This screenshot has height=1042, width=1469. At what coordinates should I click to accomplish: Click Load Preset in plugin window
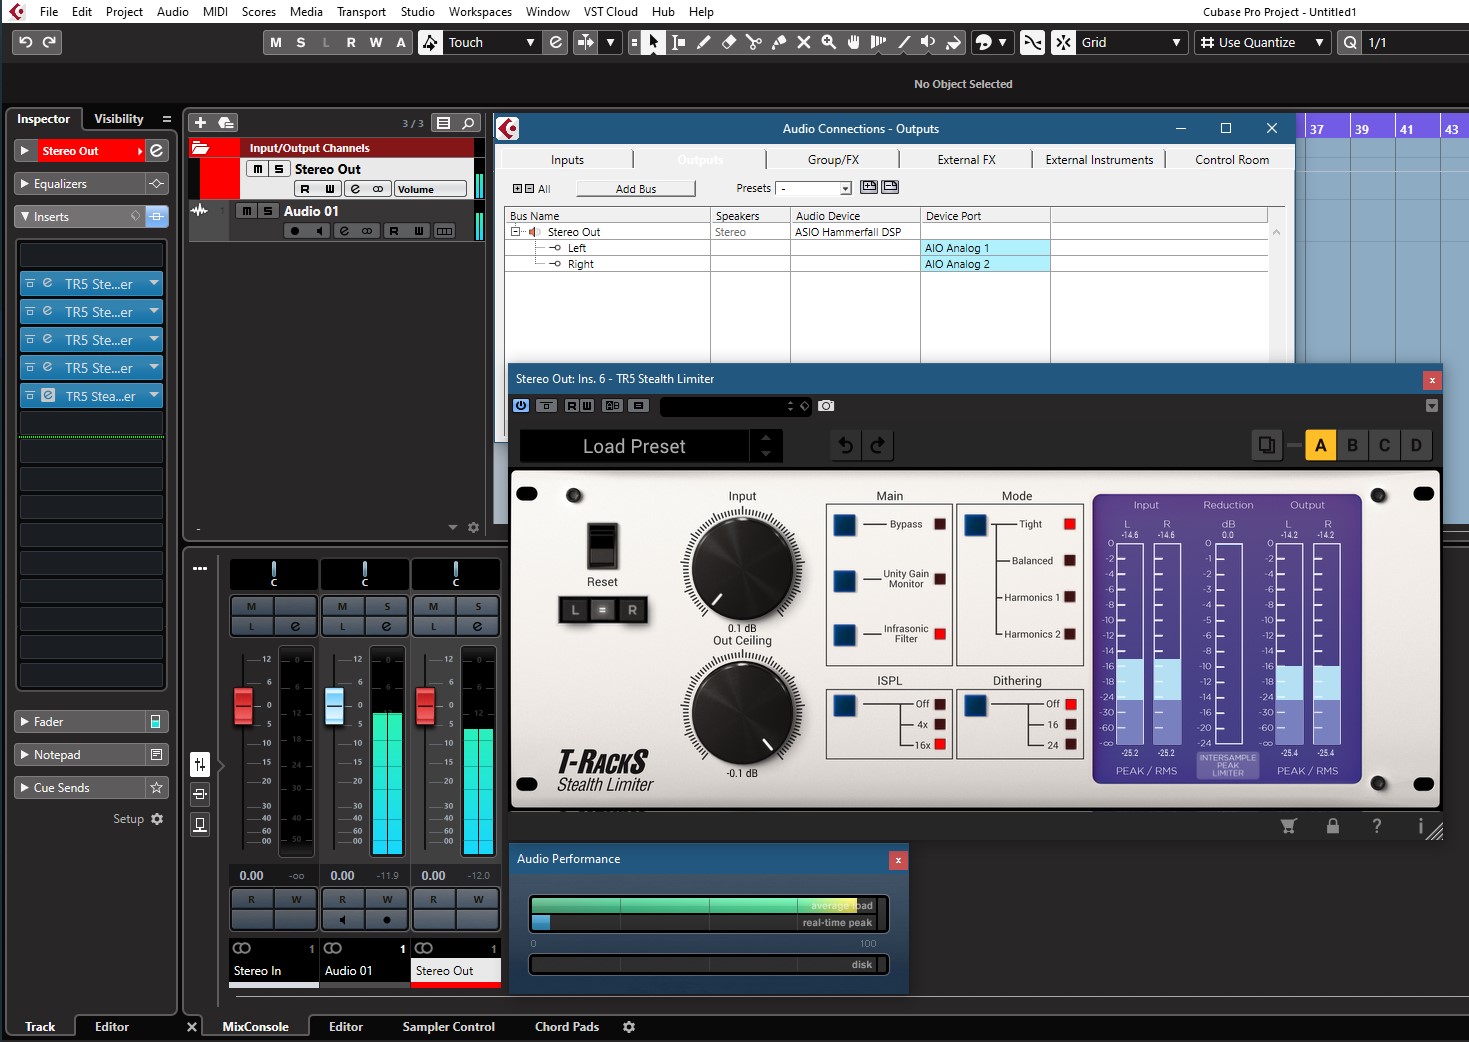click(634, 446)
